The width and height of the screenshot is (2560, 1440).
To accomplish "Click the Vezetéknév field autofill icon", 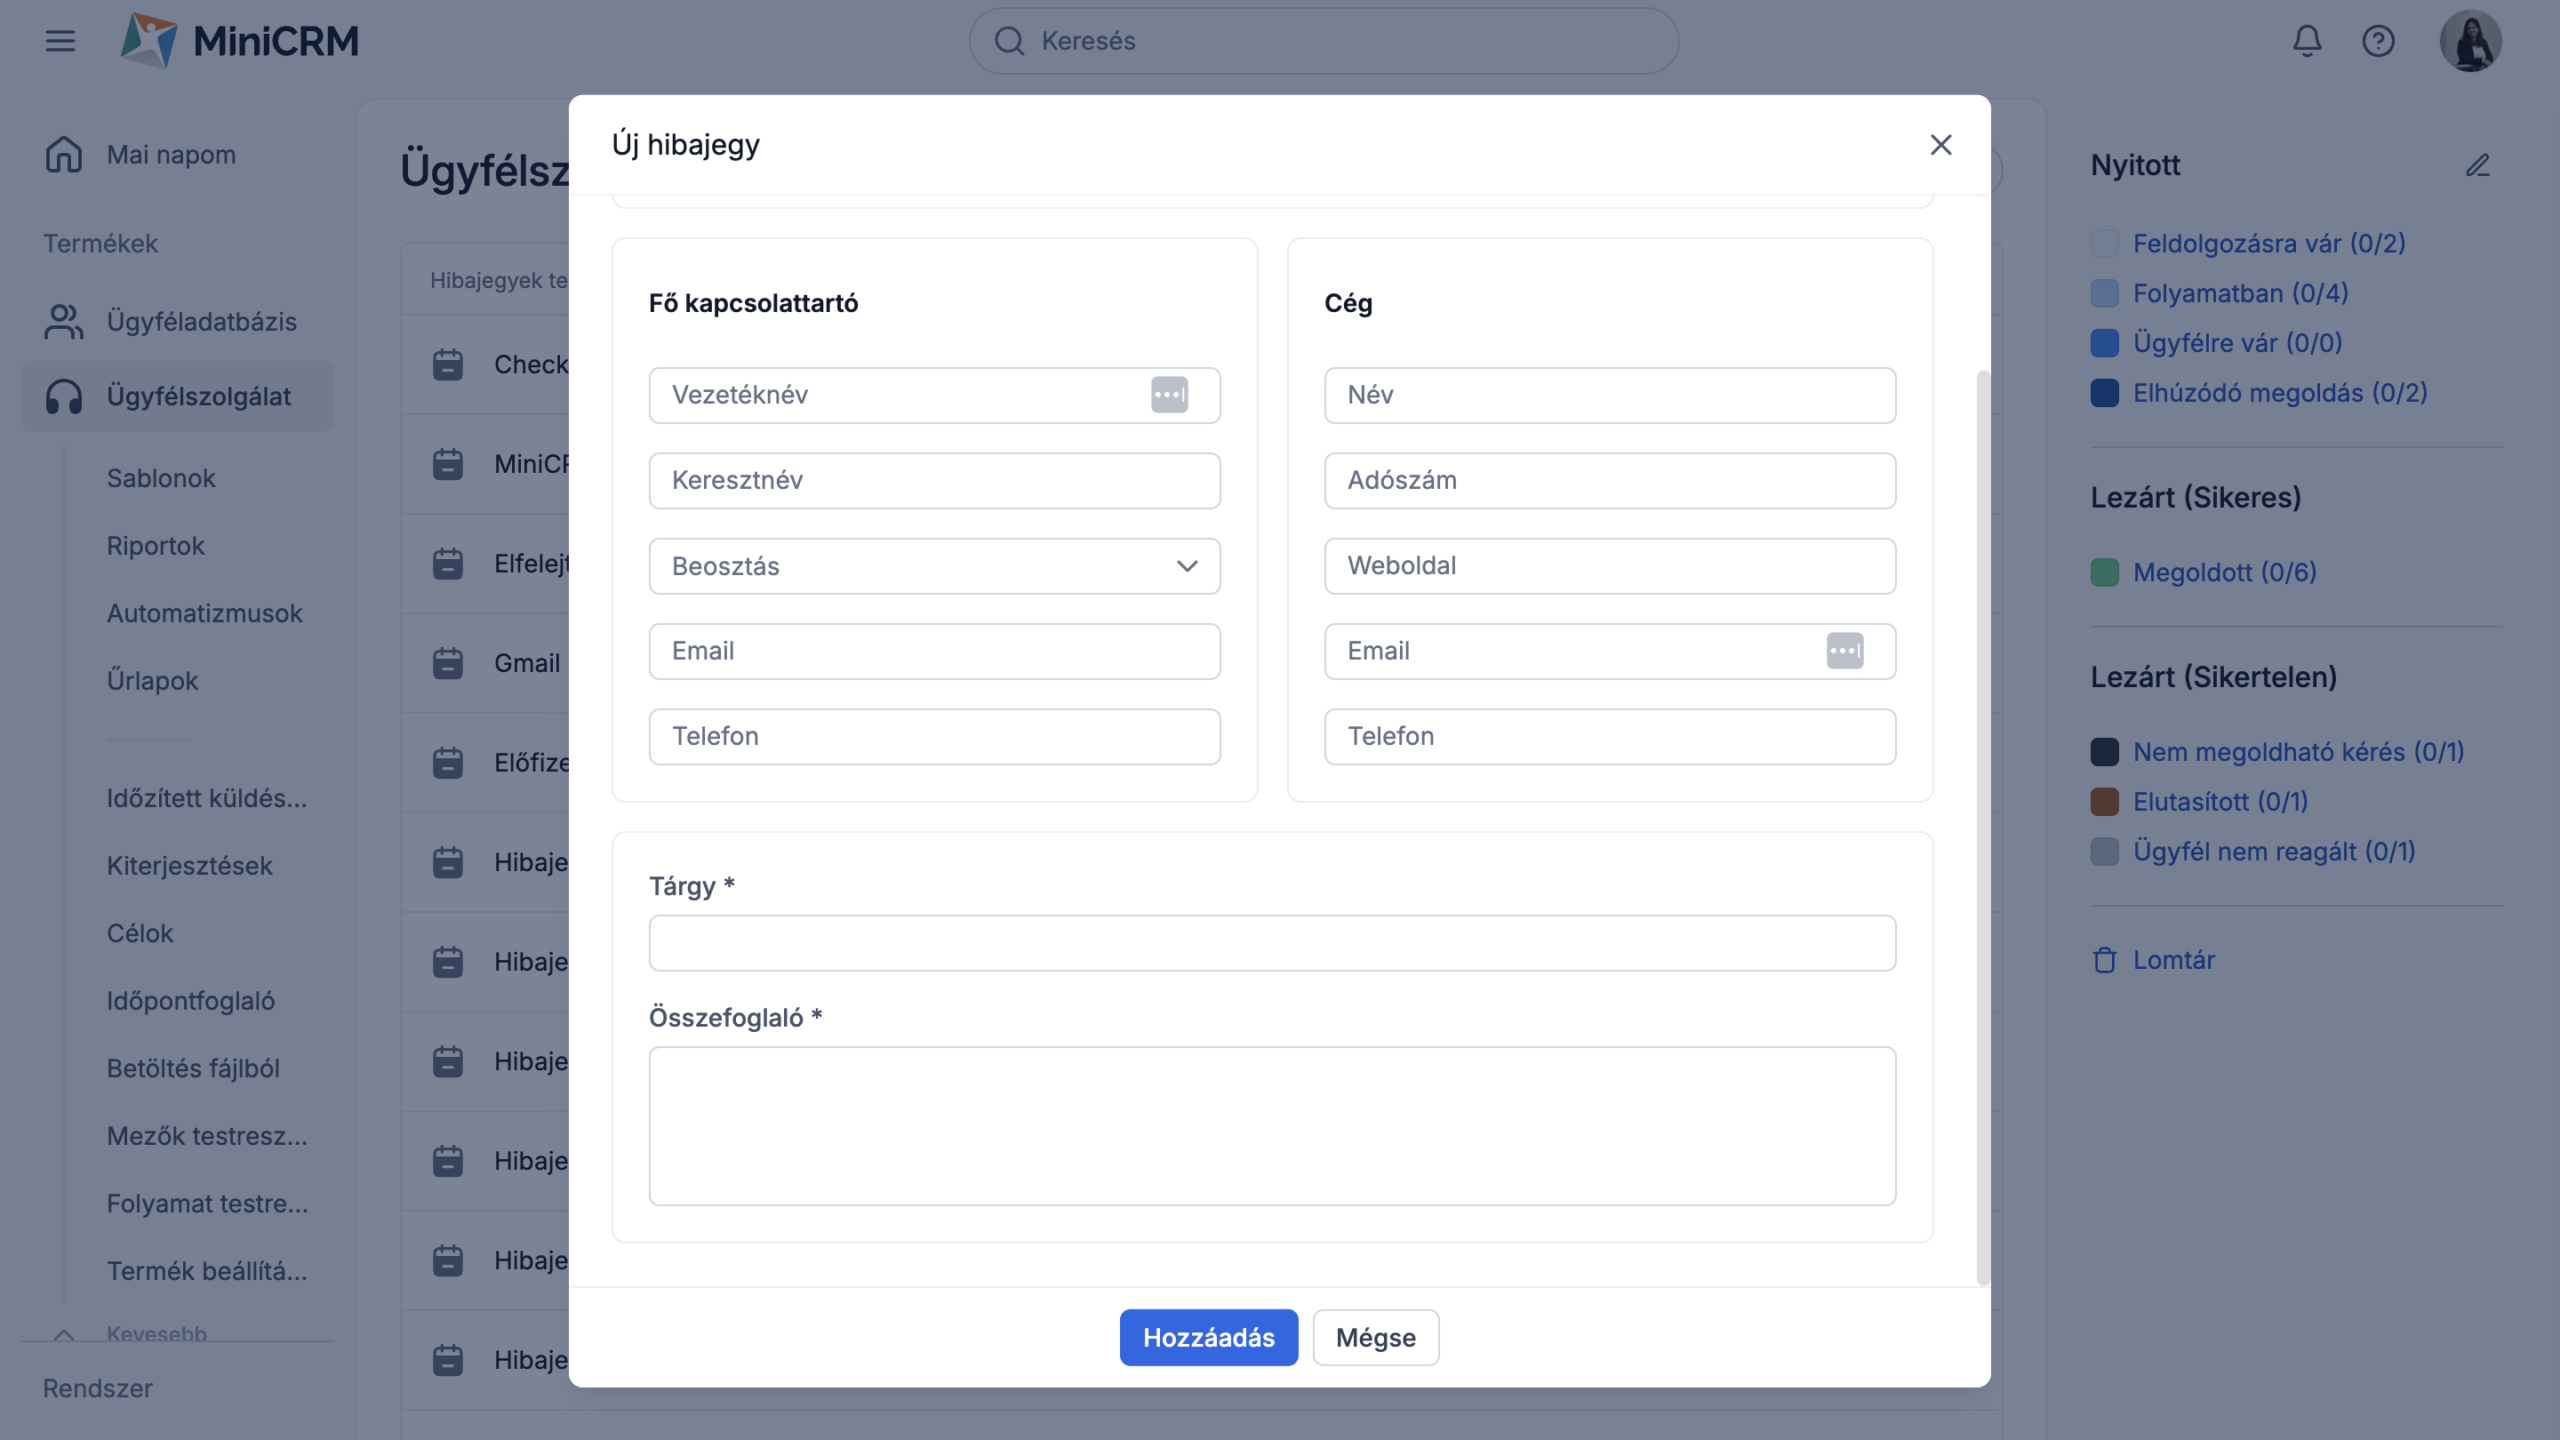I will [x=1169, y=395].
